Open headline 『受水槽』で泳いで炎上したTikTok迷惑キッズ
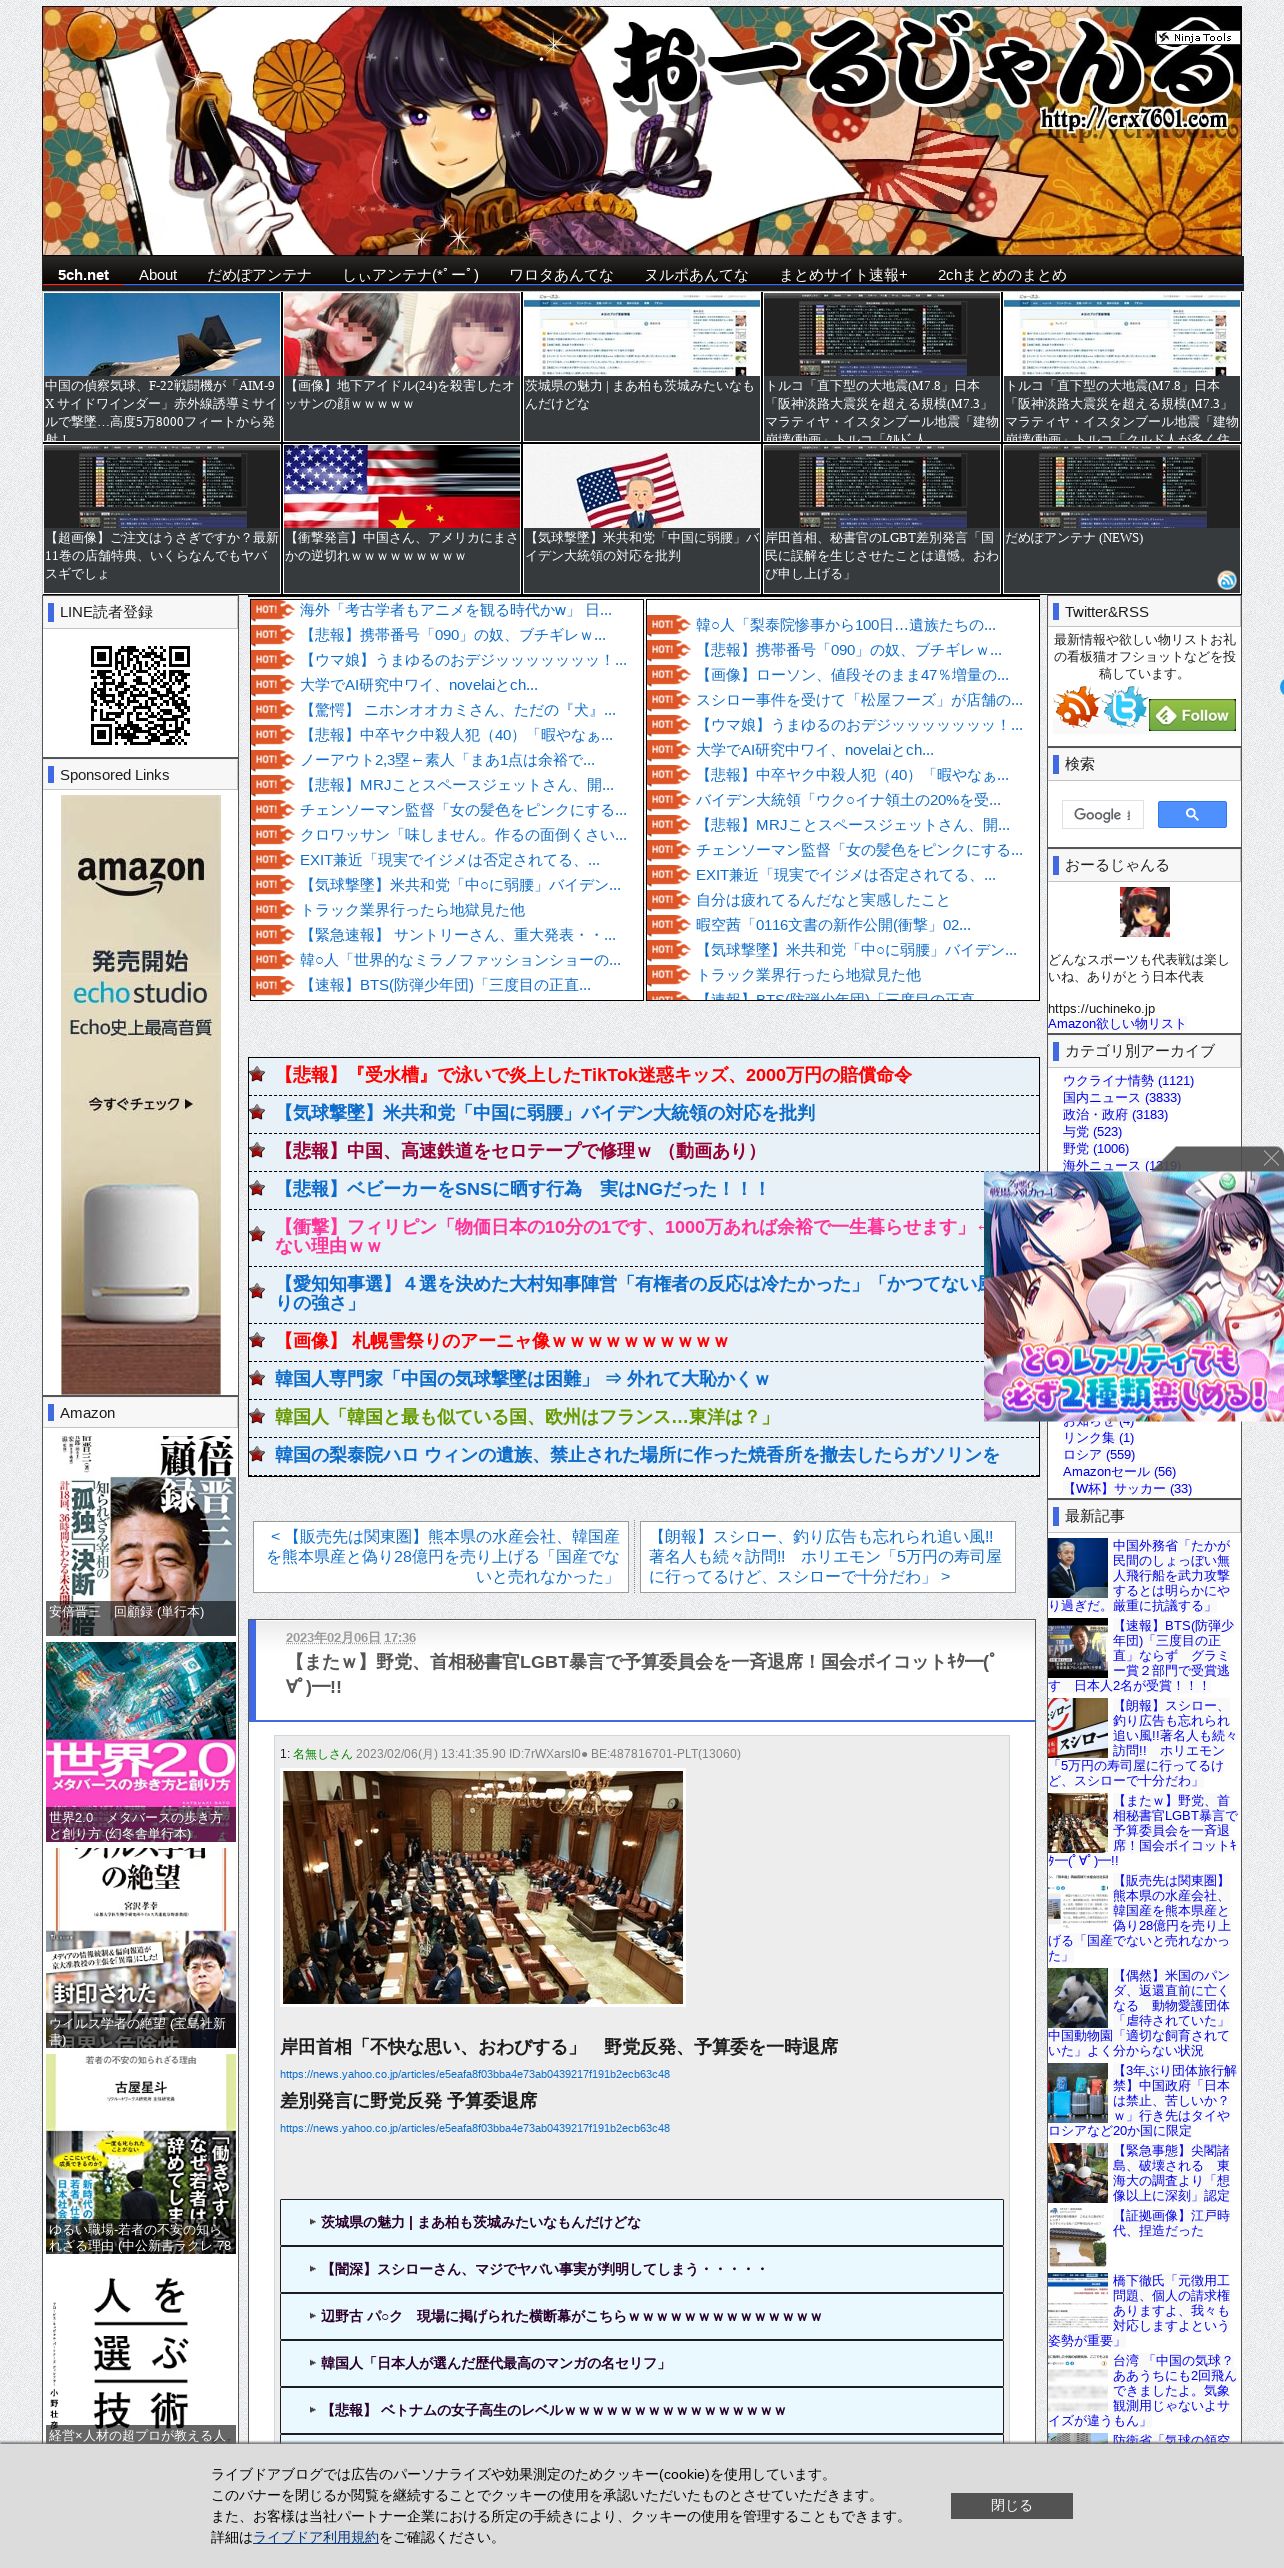 tap(593, 1074)
